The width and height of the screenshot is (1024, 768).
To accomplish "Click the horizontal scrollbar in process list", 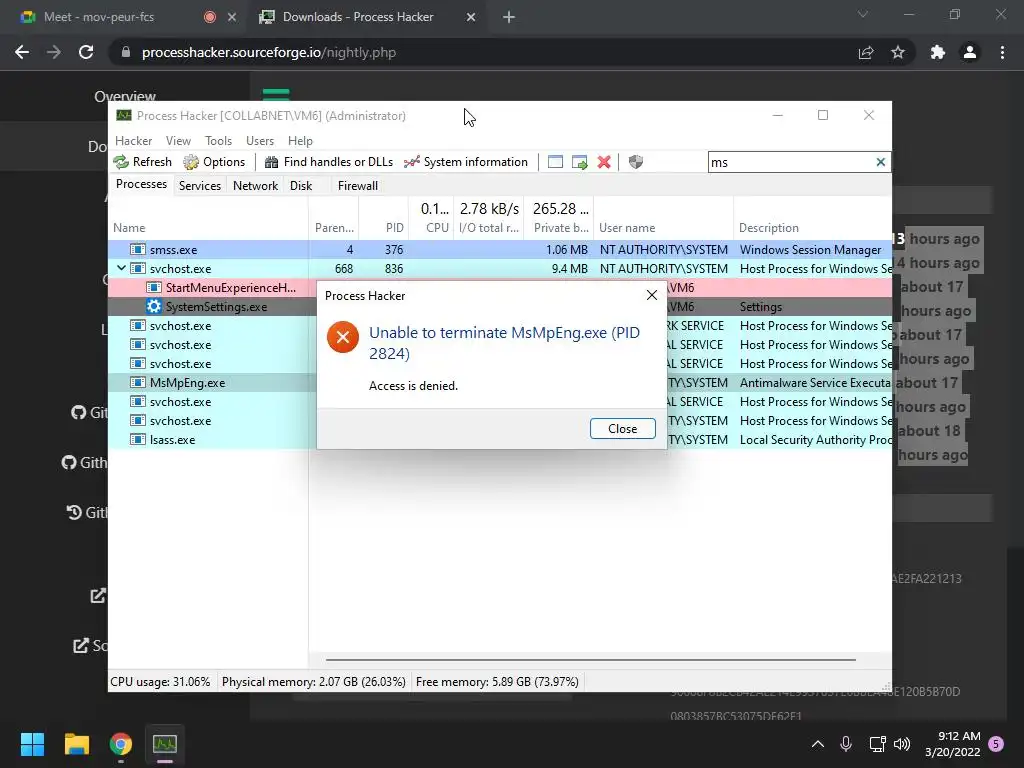I will pos(590,660).
